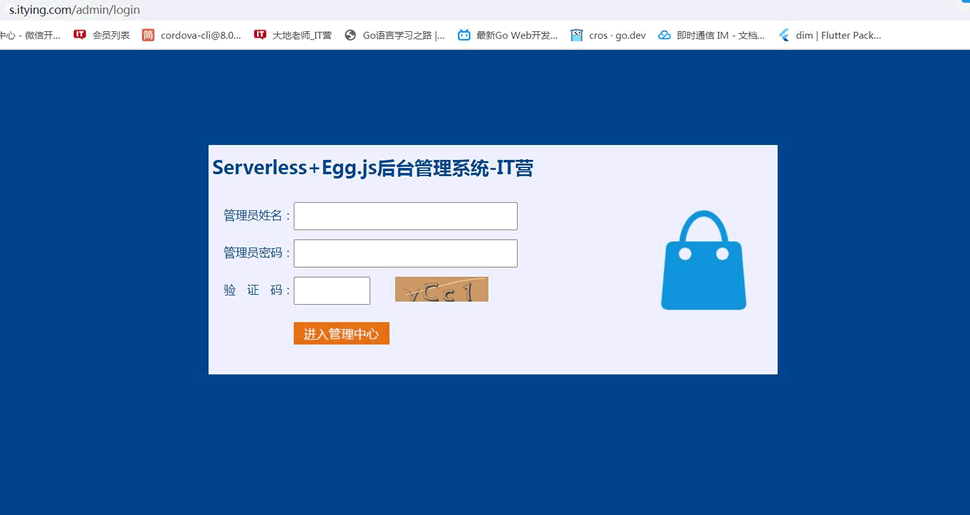Open the 会员列表 bookmark
The image size is (970, 515).
point(101,35)
